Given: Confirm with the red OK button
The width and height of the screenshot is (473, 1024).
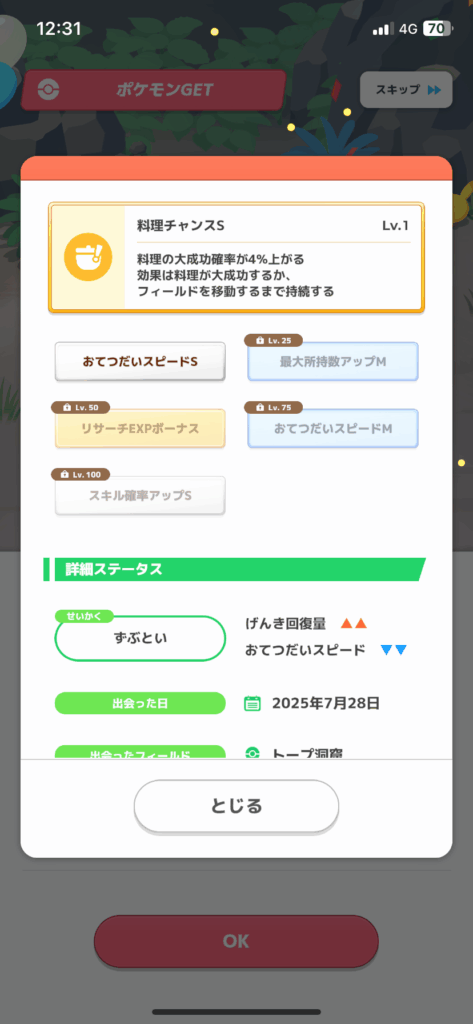Looking at the screenshot, I should [236, 941].
